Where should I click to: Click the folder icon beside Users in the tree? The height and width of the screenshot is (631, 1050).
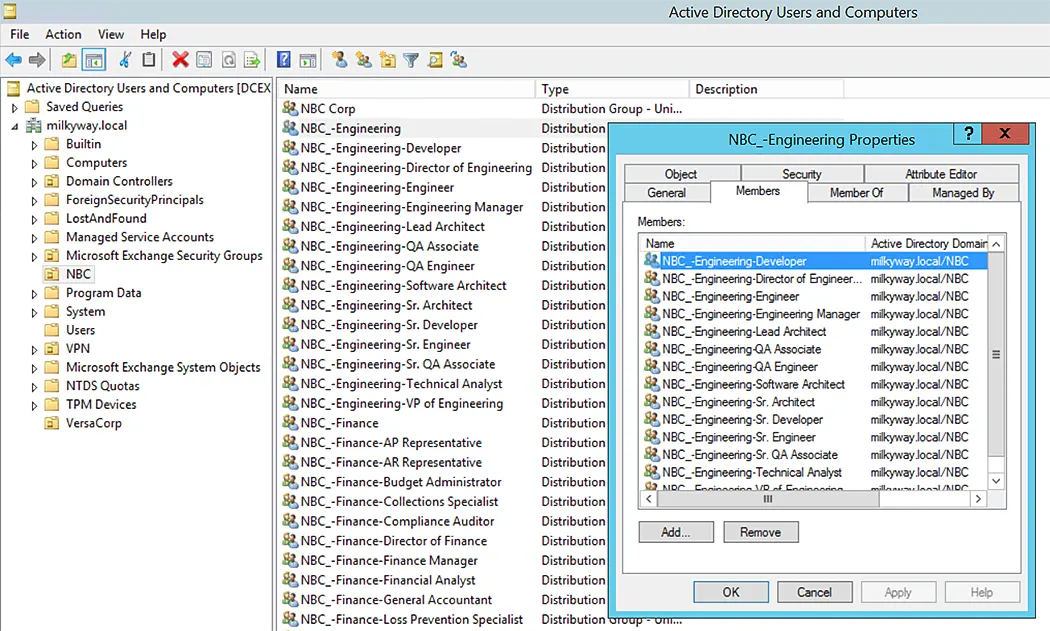tap(52, 330)
